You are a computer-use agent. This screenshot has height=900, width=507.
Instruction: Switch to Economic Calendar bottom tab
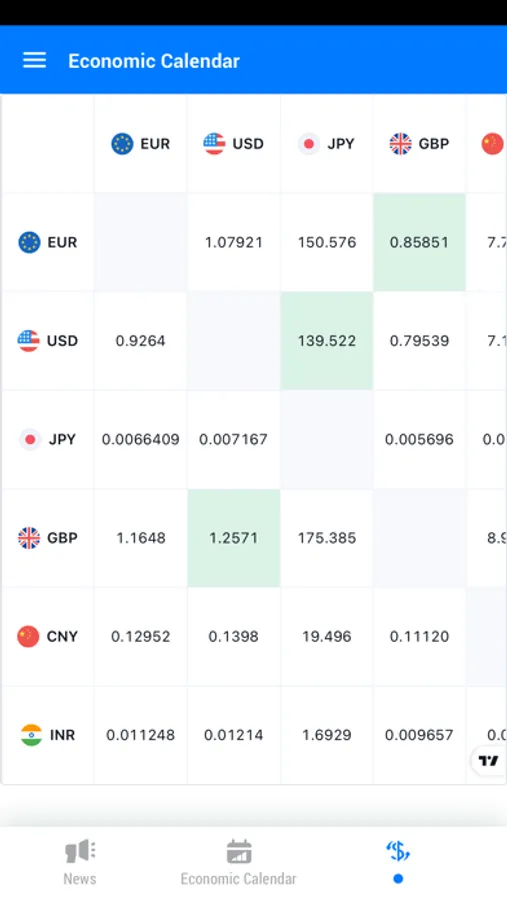point(238,862)
